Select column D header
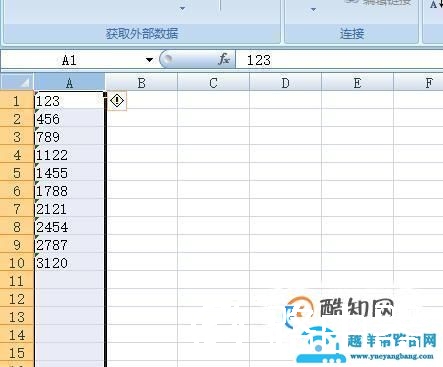 (285, 83)
